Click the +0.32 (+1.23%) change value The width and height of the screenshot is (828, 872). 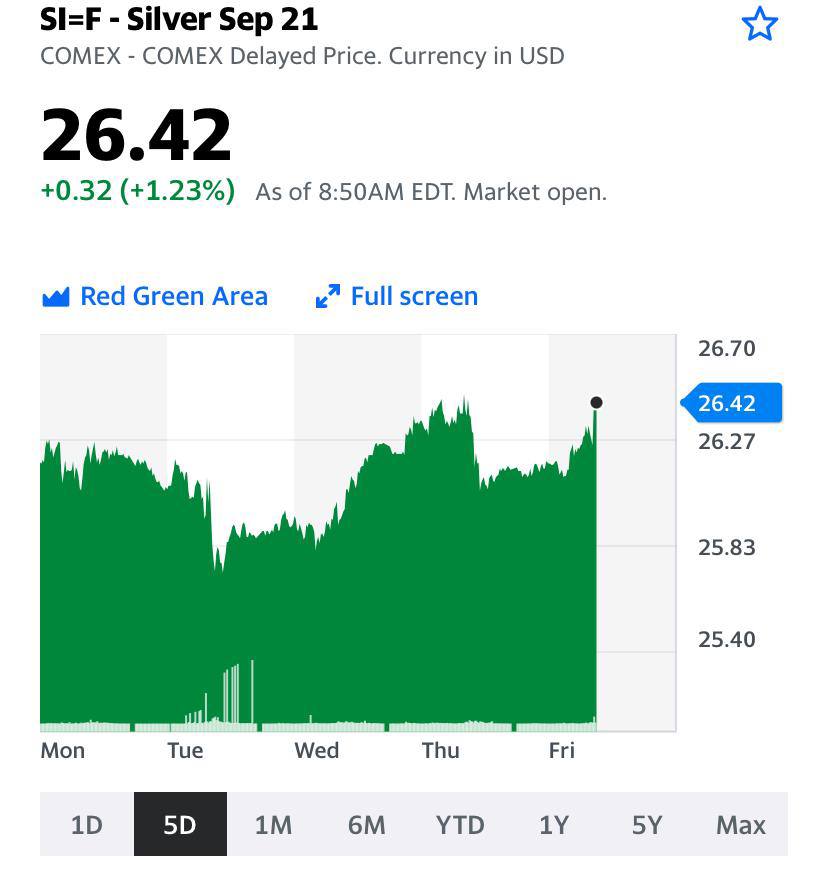[138, 191]
